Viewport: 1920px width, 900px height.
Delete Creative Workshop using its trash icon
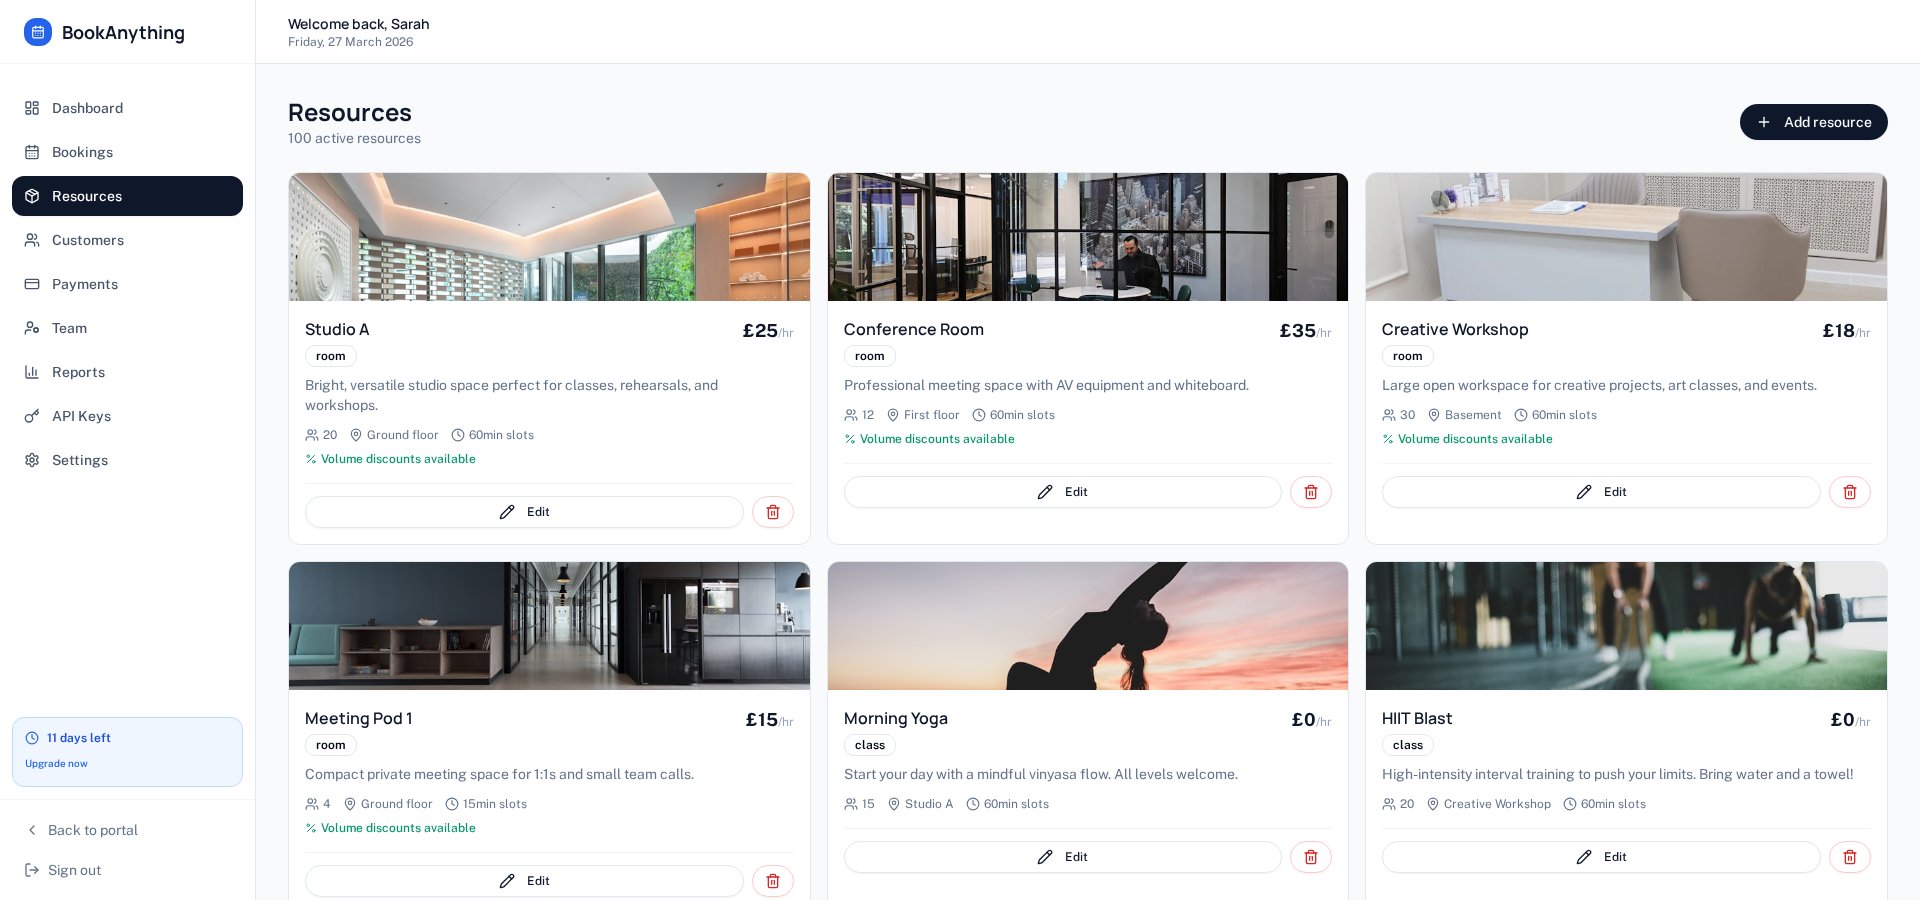click(x=1850, y=492)
